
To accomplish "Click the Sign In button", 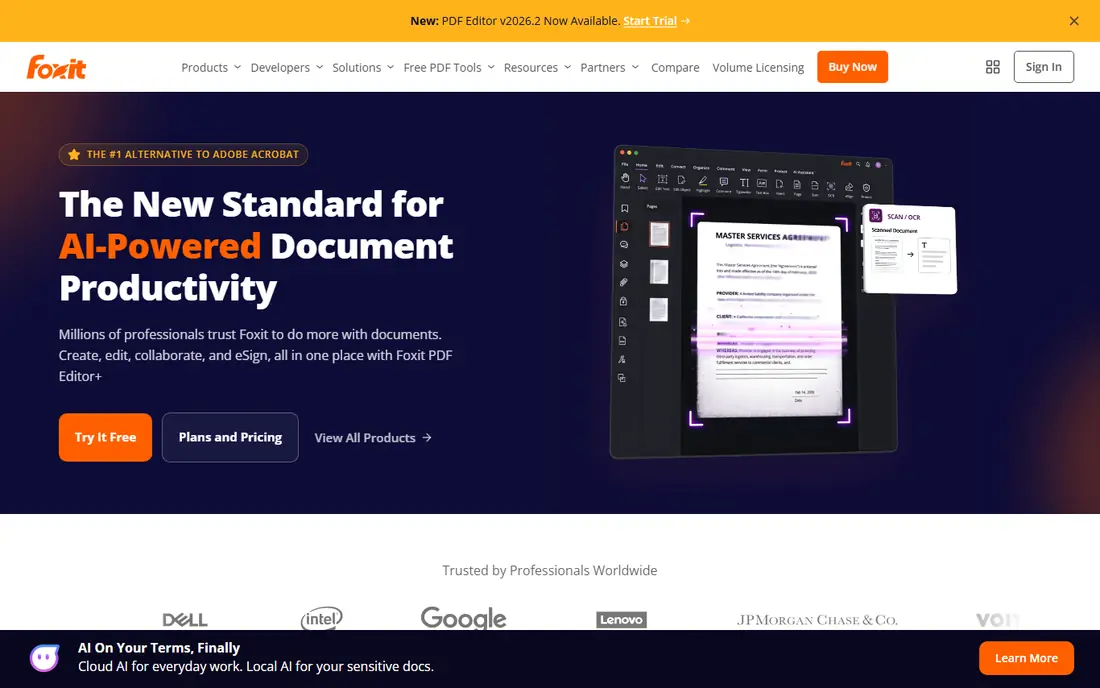I will click(x=1043, y=67).
